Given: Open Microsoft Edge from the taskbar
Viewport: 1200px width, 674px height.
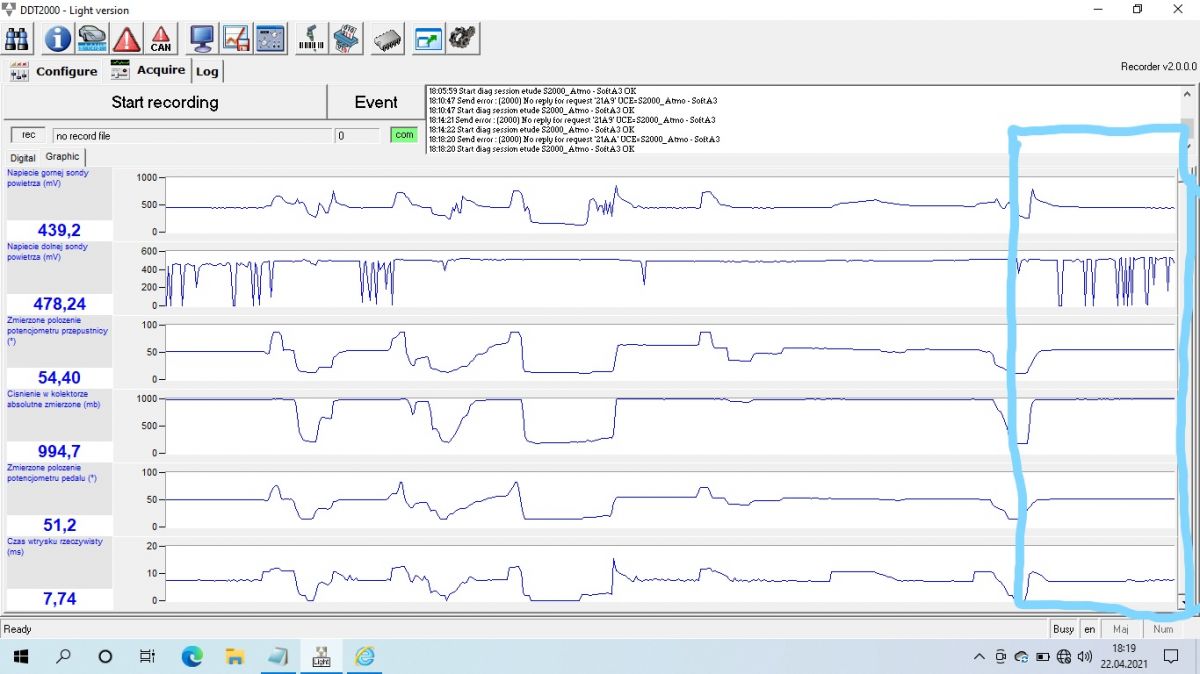Looking at the screenshot, I should click(191, 657).
